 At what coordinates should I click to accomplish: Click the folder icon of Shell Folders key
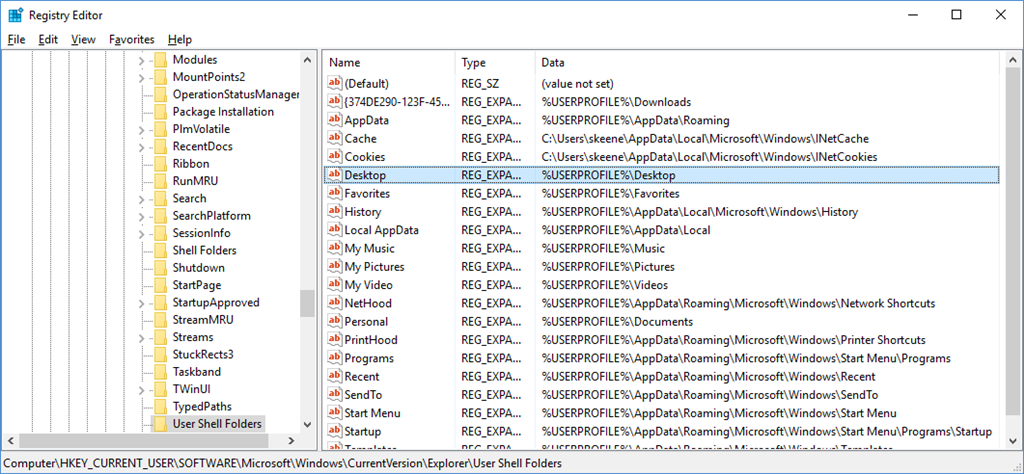160,250
